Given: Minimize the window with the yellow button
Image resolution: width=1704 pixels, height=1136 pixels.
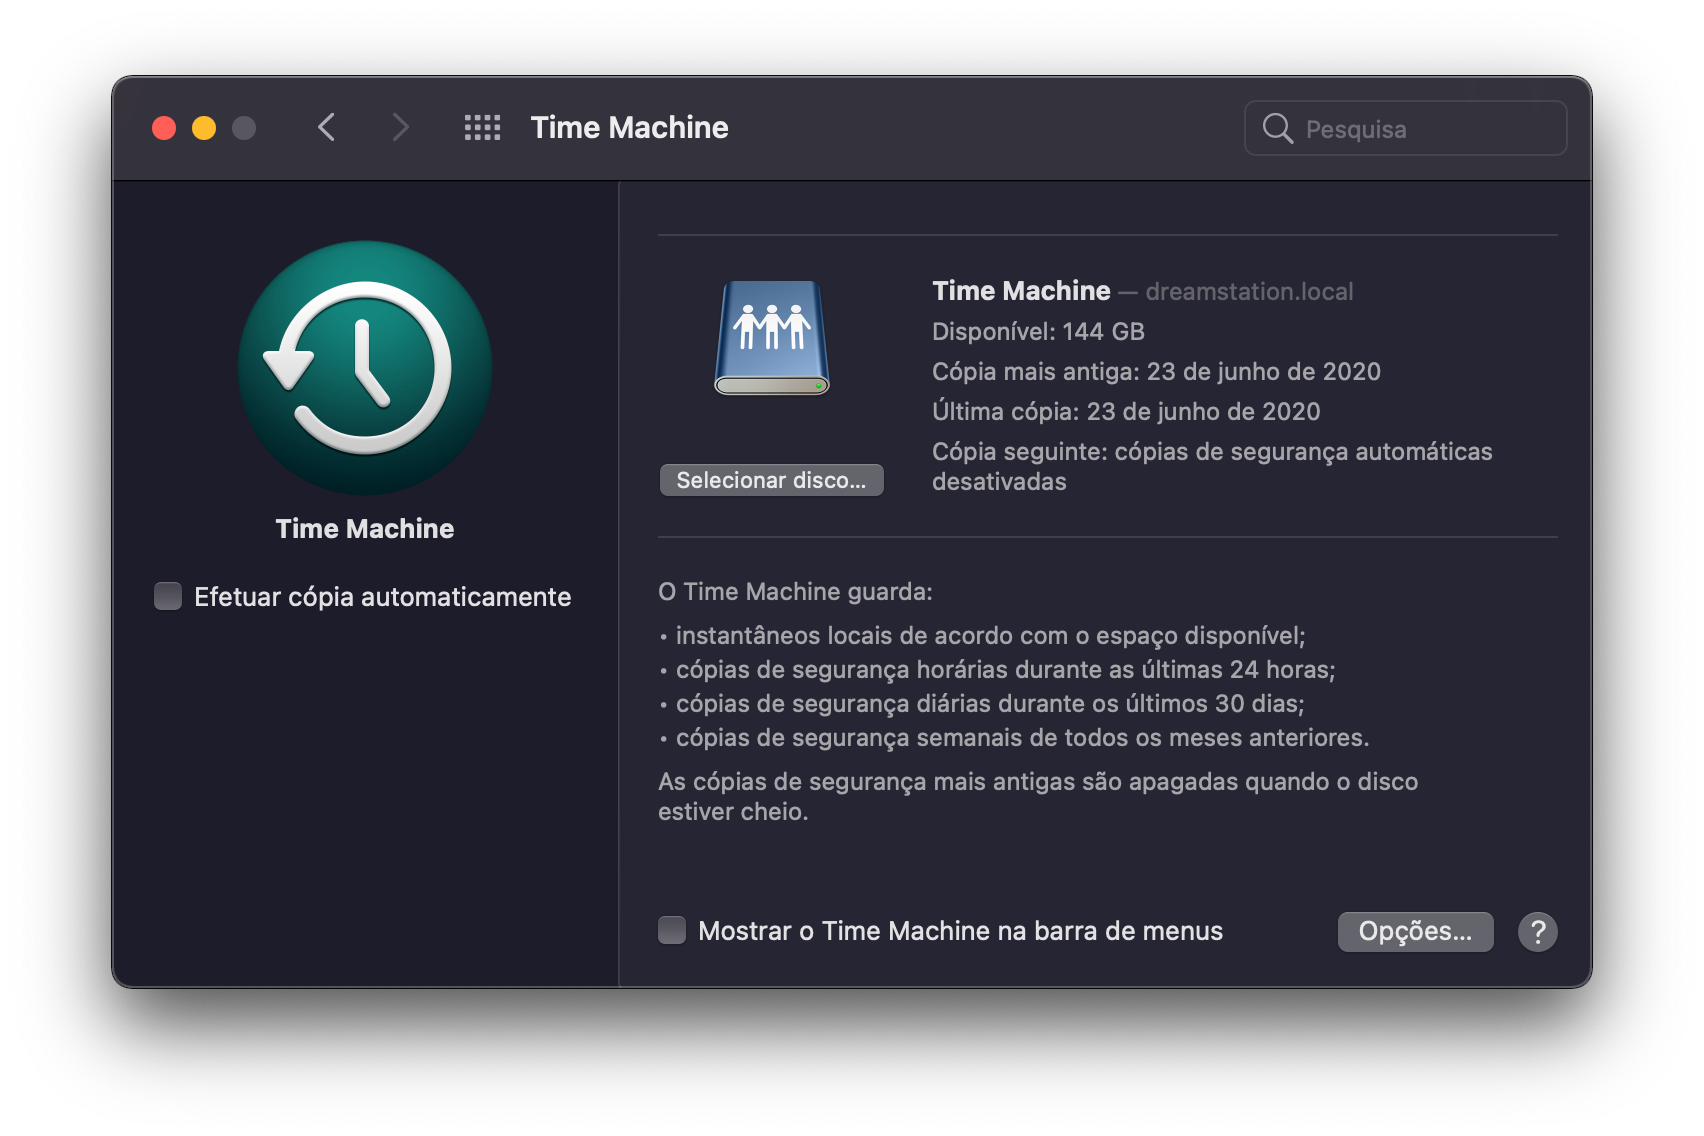Looking at the screenshot, I should pos(204,128).
